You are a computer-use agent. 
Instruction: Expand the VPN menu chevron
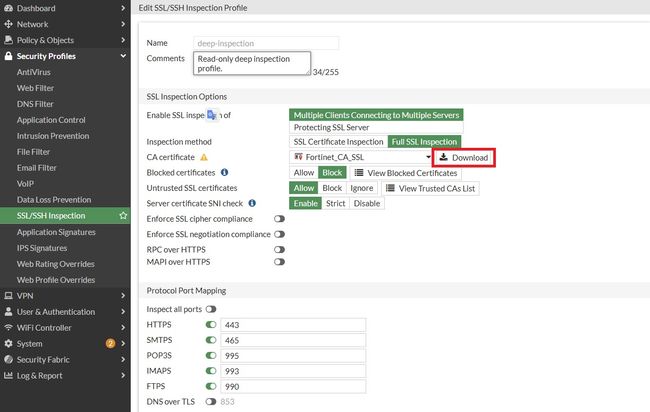123,296
